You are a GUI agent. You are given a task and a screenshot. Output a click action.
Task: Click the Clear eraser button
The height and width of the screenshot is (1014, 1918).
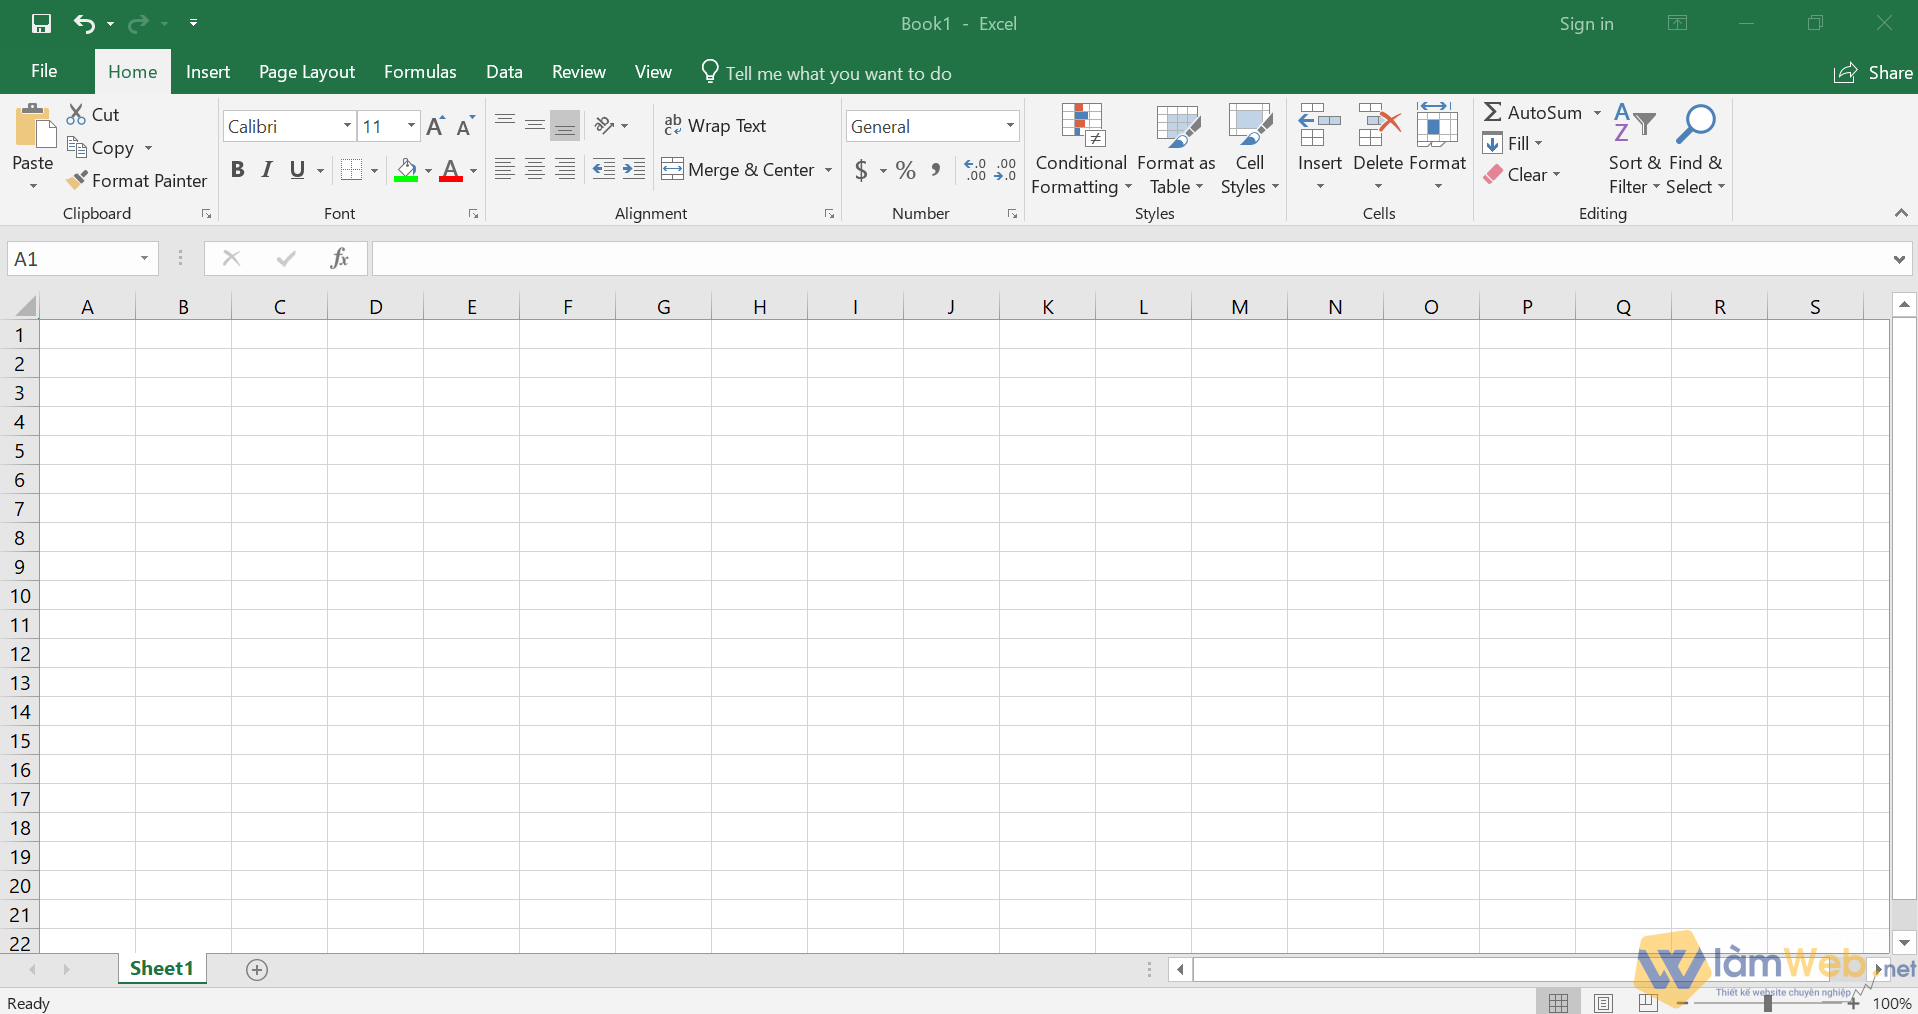pos(1522,174)
